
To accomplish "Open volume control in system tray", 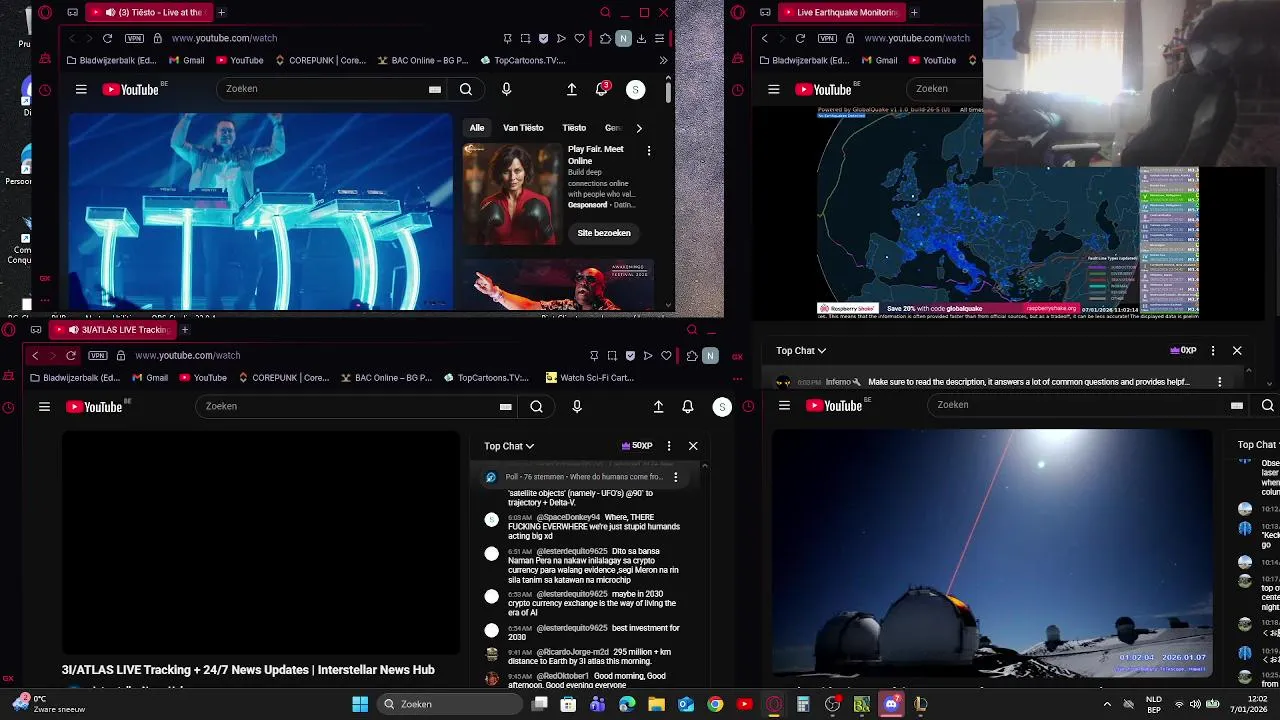I will [1195, 704].
